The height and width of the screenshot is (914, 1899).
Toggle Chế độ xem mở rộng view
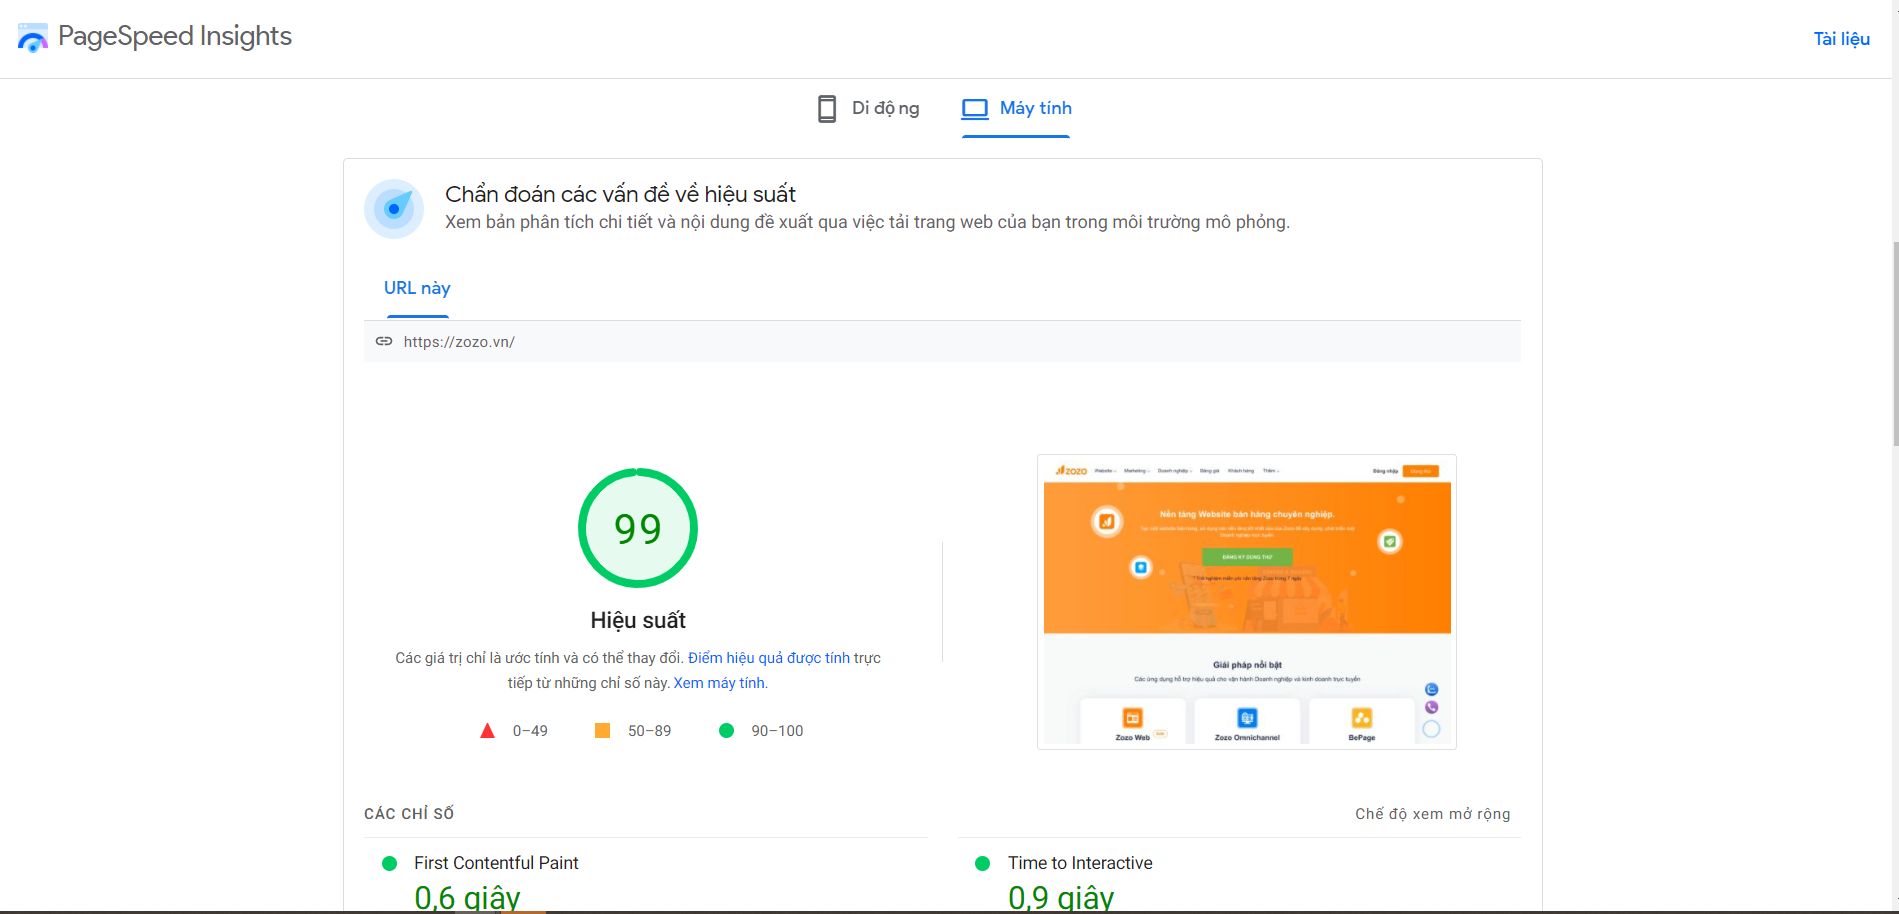click(1433, 814)
